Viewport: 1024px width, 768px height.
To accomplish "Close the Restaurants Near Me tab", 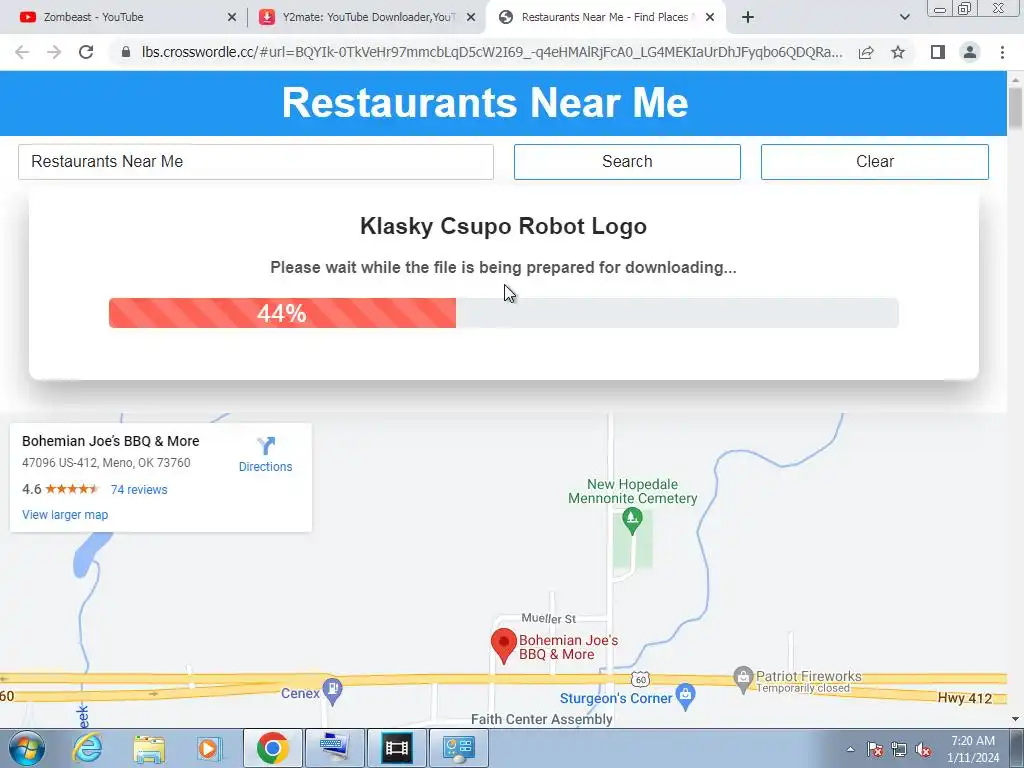I will tap(710, 18).
